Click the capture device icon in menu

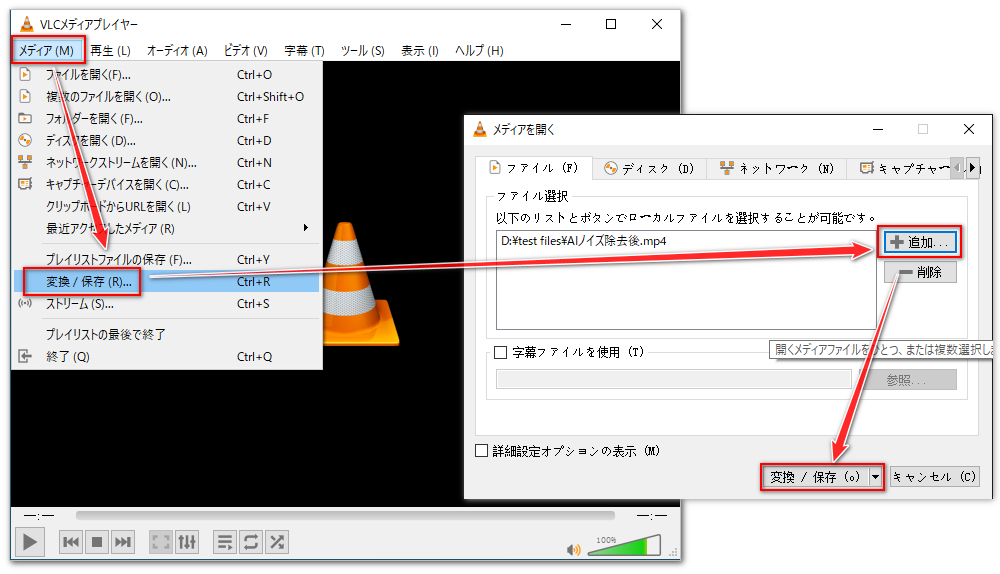click(25, 184)
